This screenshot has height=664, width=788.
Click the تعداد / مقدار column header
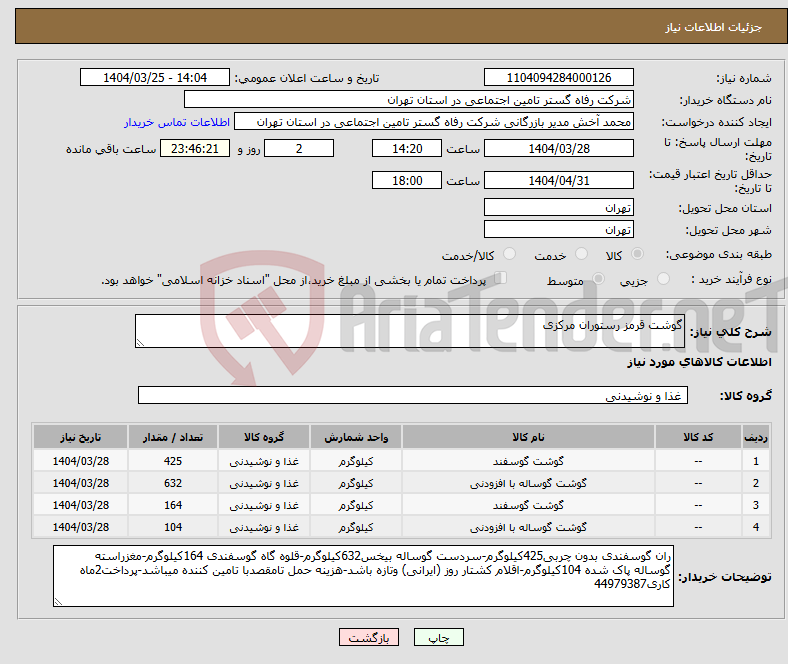click(x=173, y=437)
